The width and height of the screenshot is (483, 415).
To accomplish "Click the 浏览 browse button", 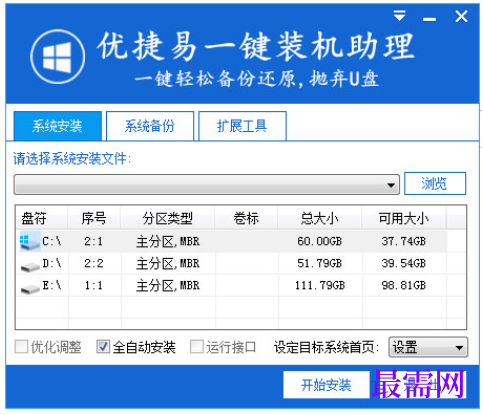I will pos(435,183).
